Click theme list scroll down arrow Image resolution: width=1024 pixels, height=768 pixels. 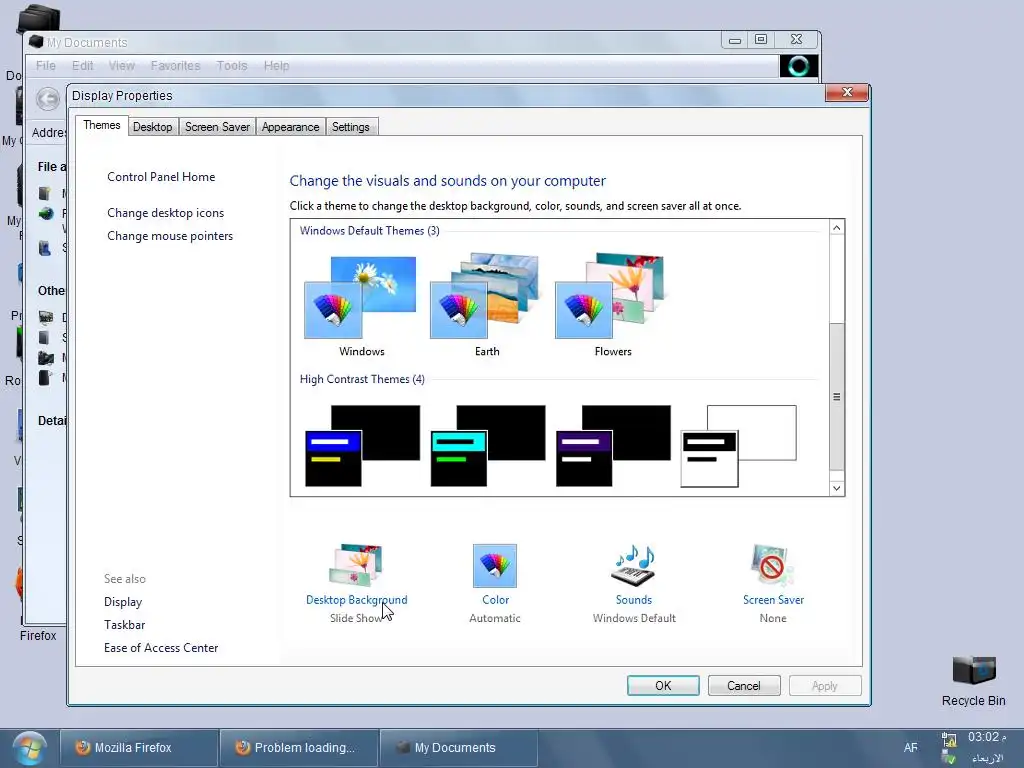pyautogui.click(x=837, y=488)
